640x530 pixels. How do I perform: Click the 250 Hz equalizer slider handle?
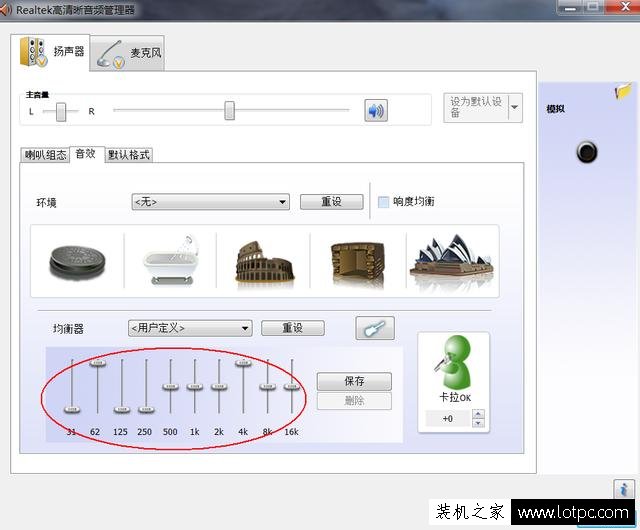tap(146, 410)
